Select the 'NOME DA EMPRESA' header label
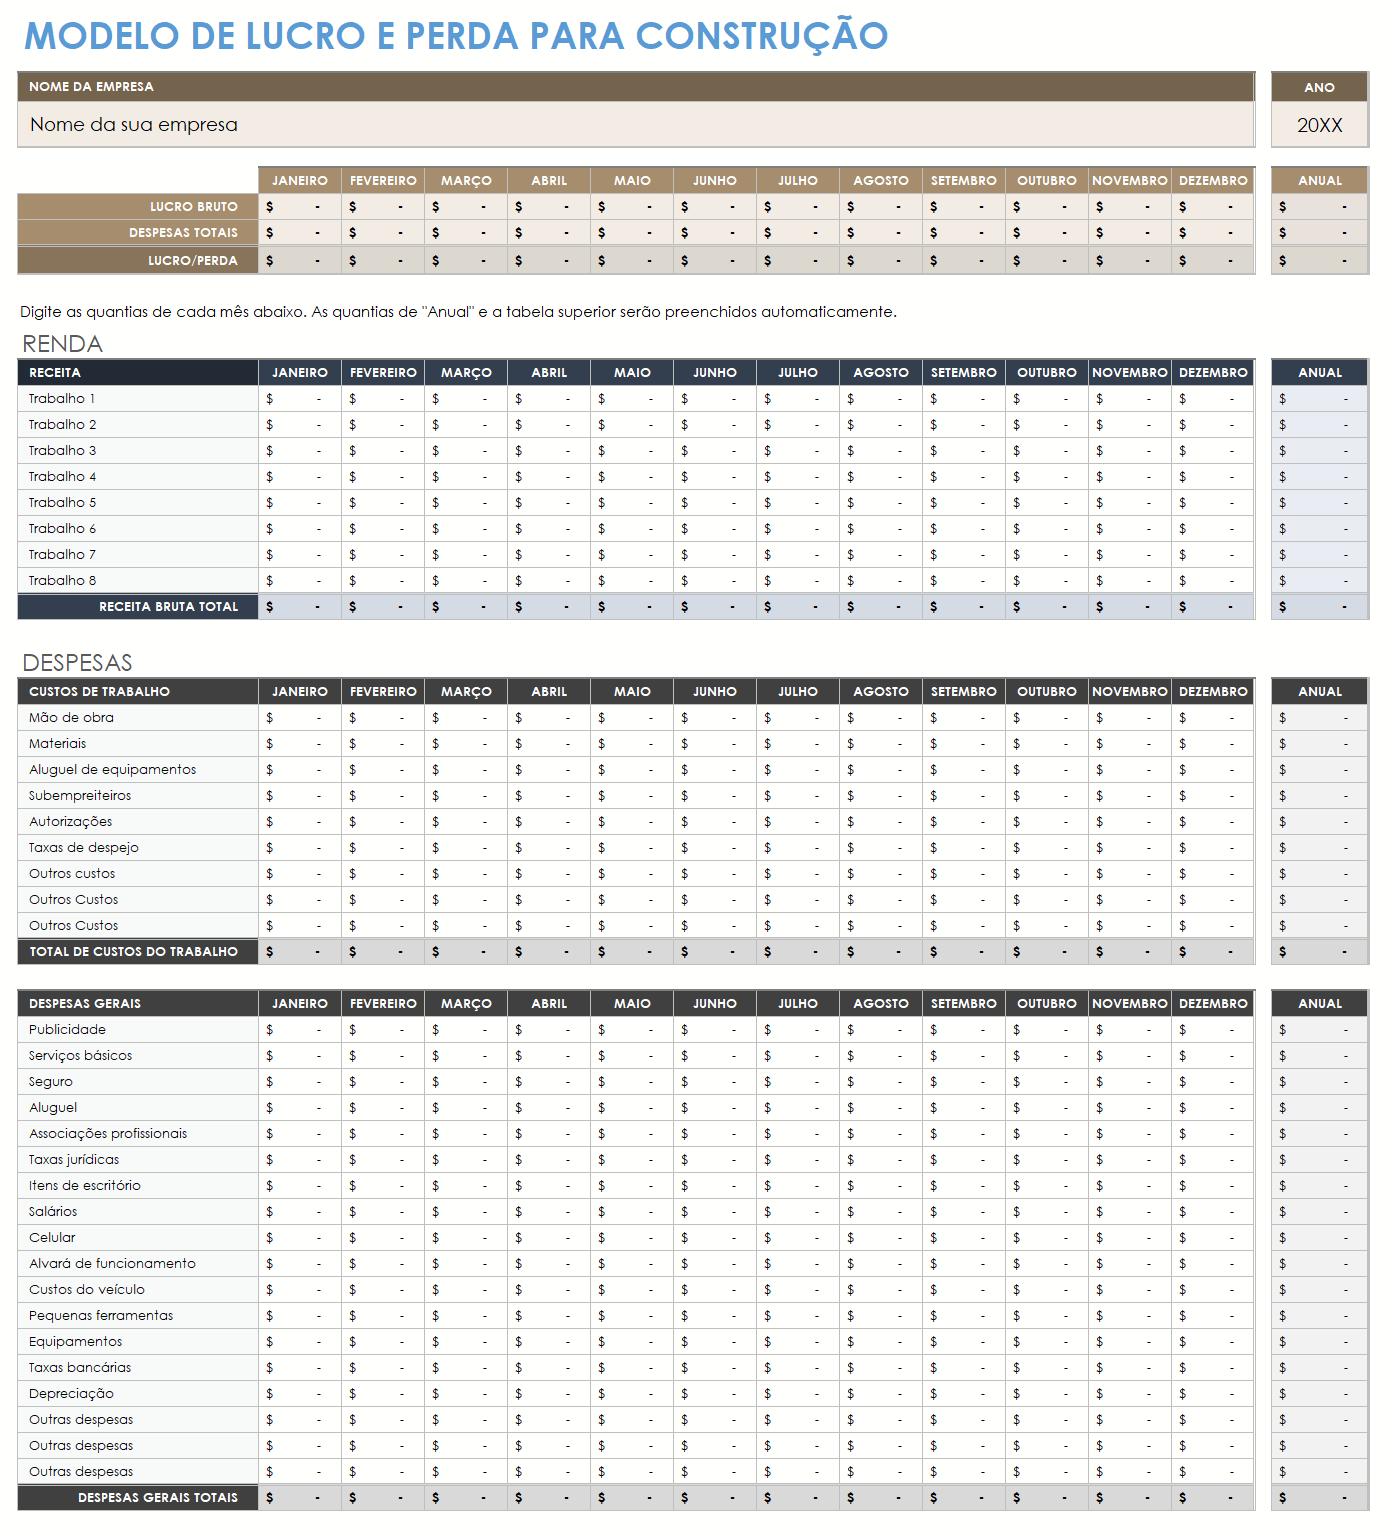 (91, 87)
